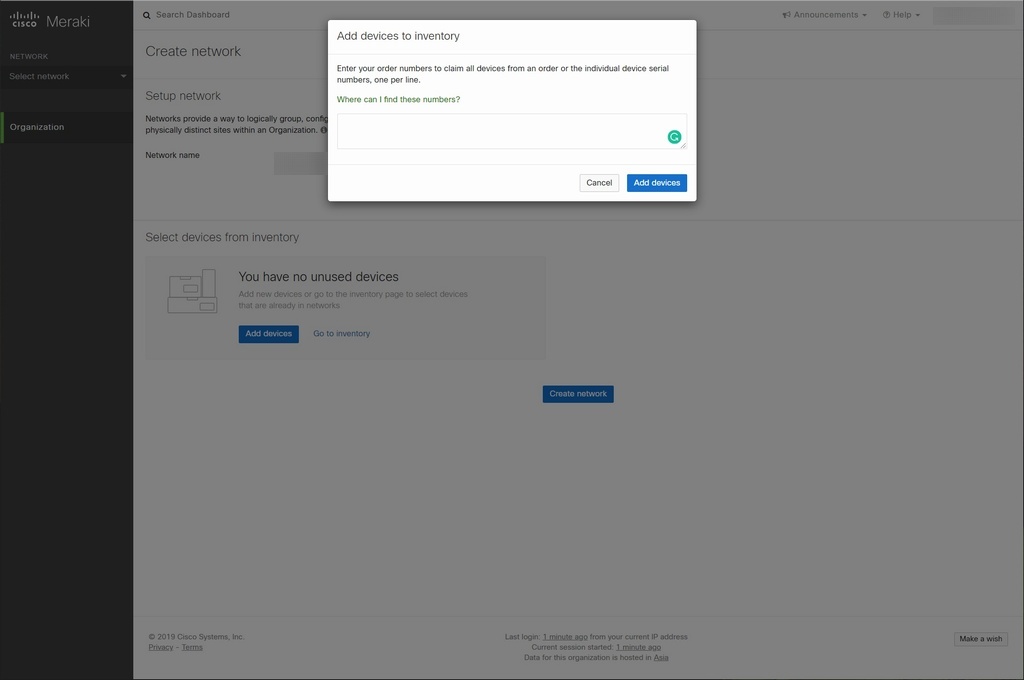Select Organization in the sidebar
This screenshot has height=680, width=1024.
tap(67, 127)
